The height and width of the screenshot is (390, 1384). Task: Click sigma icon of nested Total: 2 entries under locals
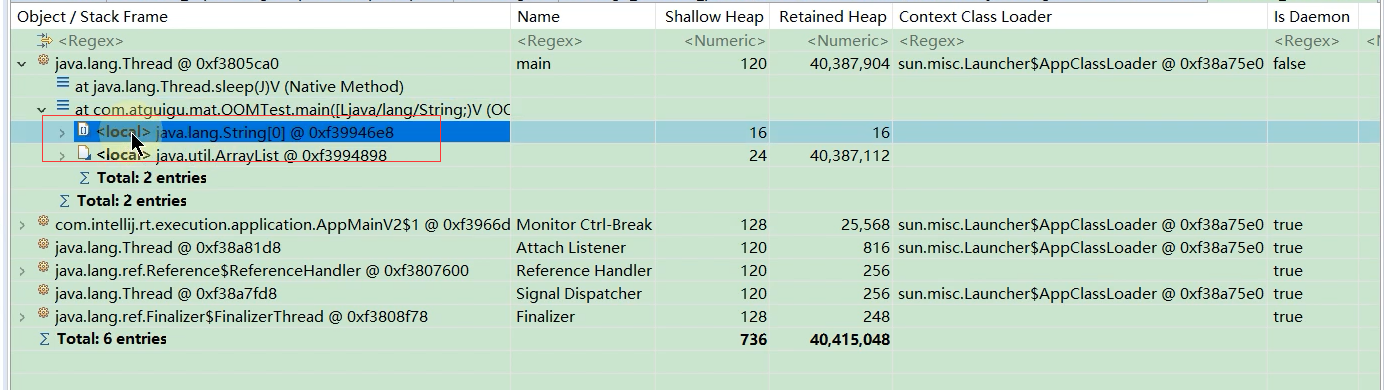pyautogui.click(x=84, y=178)
